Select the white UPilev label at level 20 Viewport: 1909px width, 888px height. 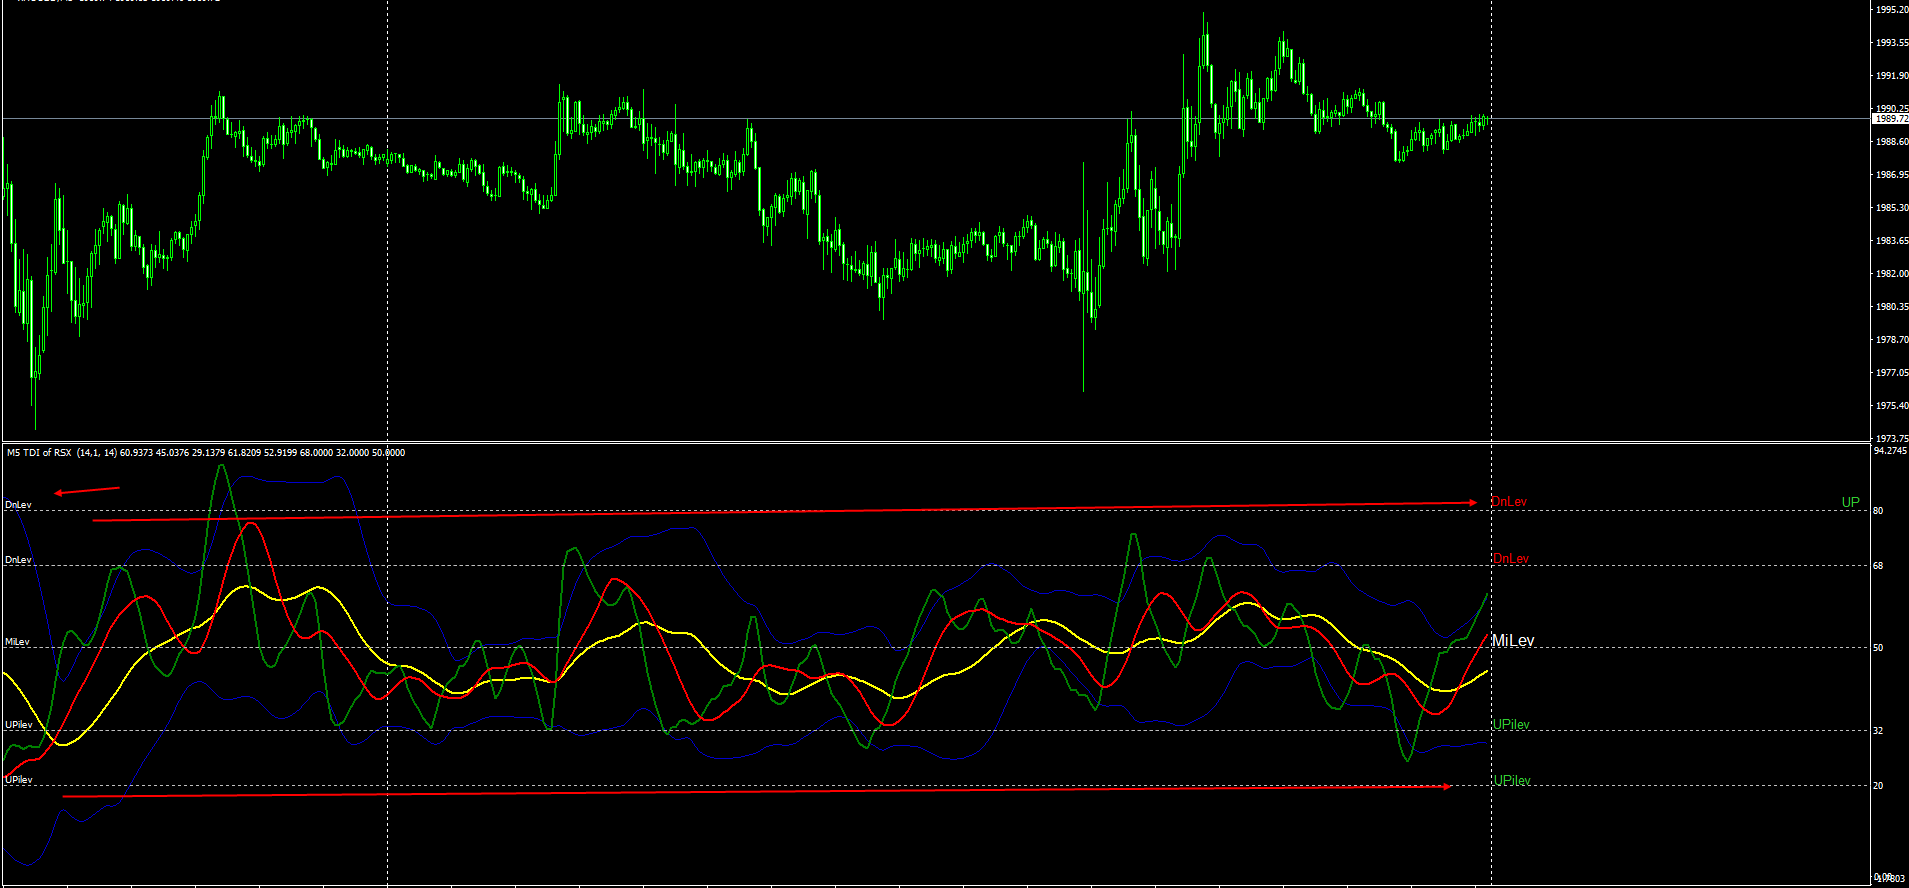coord(19,780)
